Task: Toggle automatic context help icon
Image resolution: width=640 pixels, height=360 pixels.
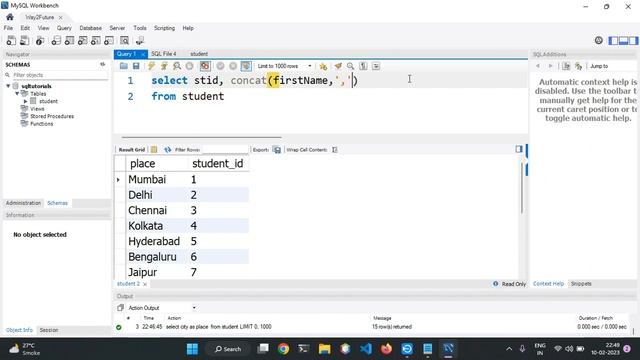Action: click(x=578, y=66)
